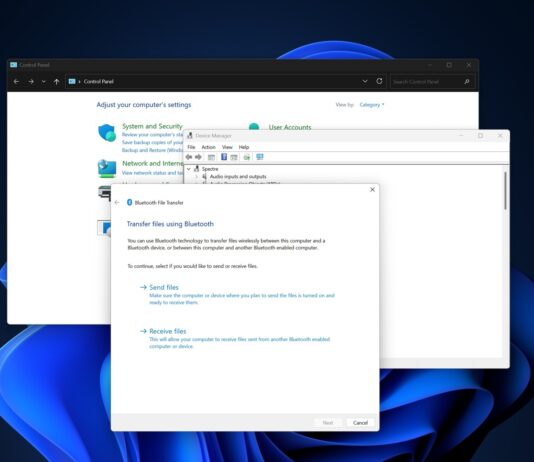
Task: Refresh the Control Panel view
Action: (x=379, y=81)
